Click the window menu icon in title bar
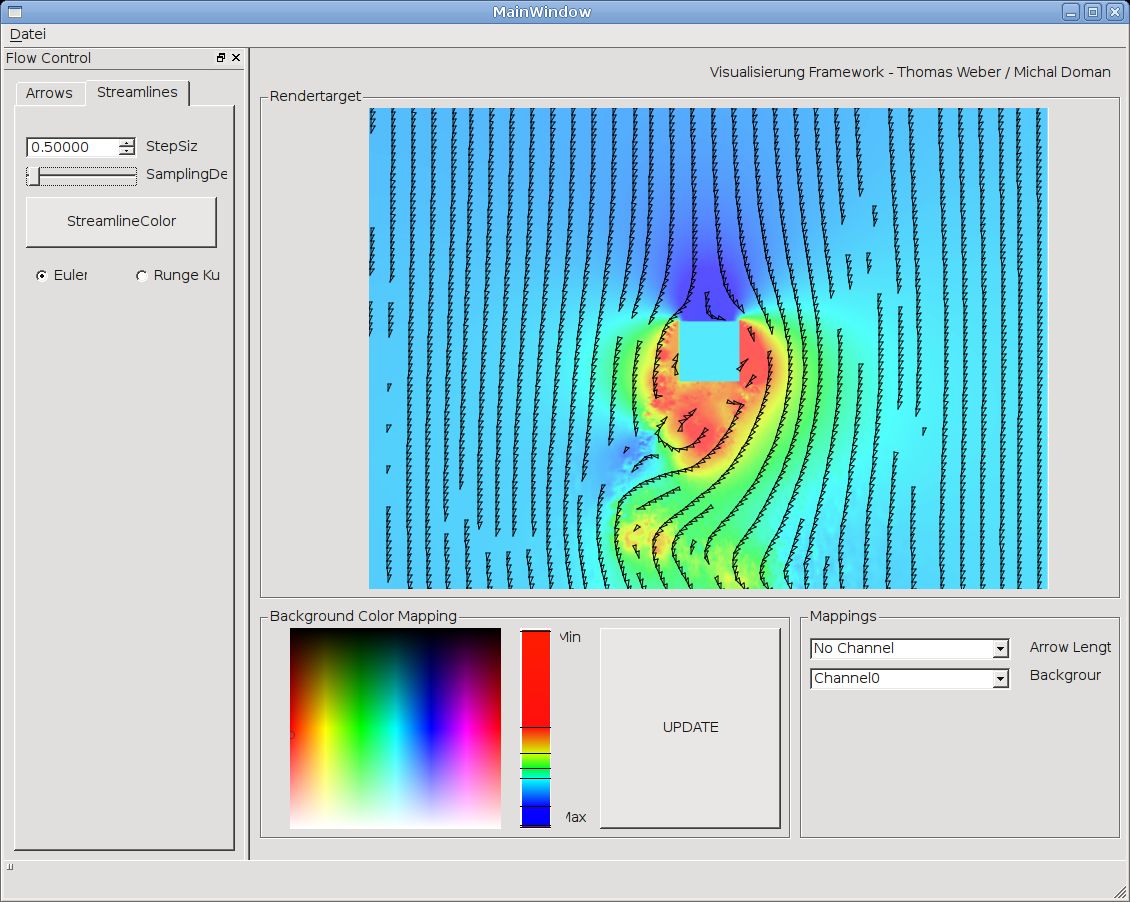Screen dimensions: 1130x902 coord(14,12)
